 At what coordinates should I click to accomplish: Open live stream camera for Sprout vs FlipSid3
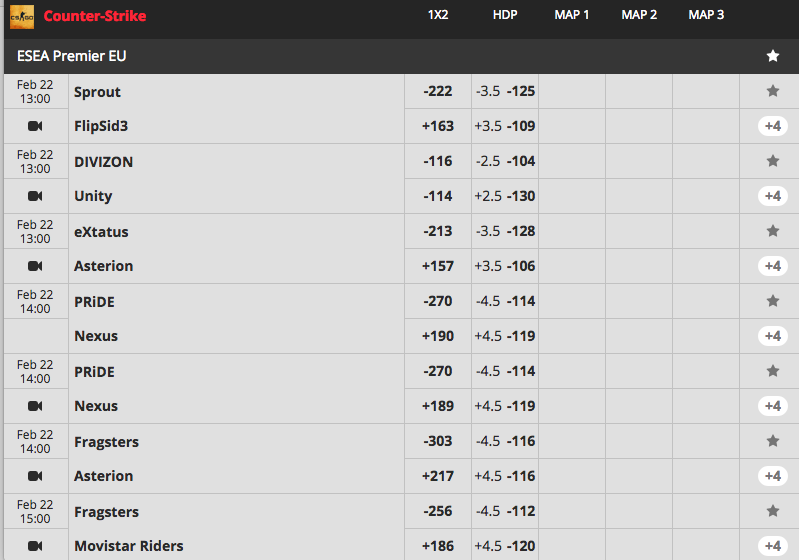[35, 126]
